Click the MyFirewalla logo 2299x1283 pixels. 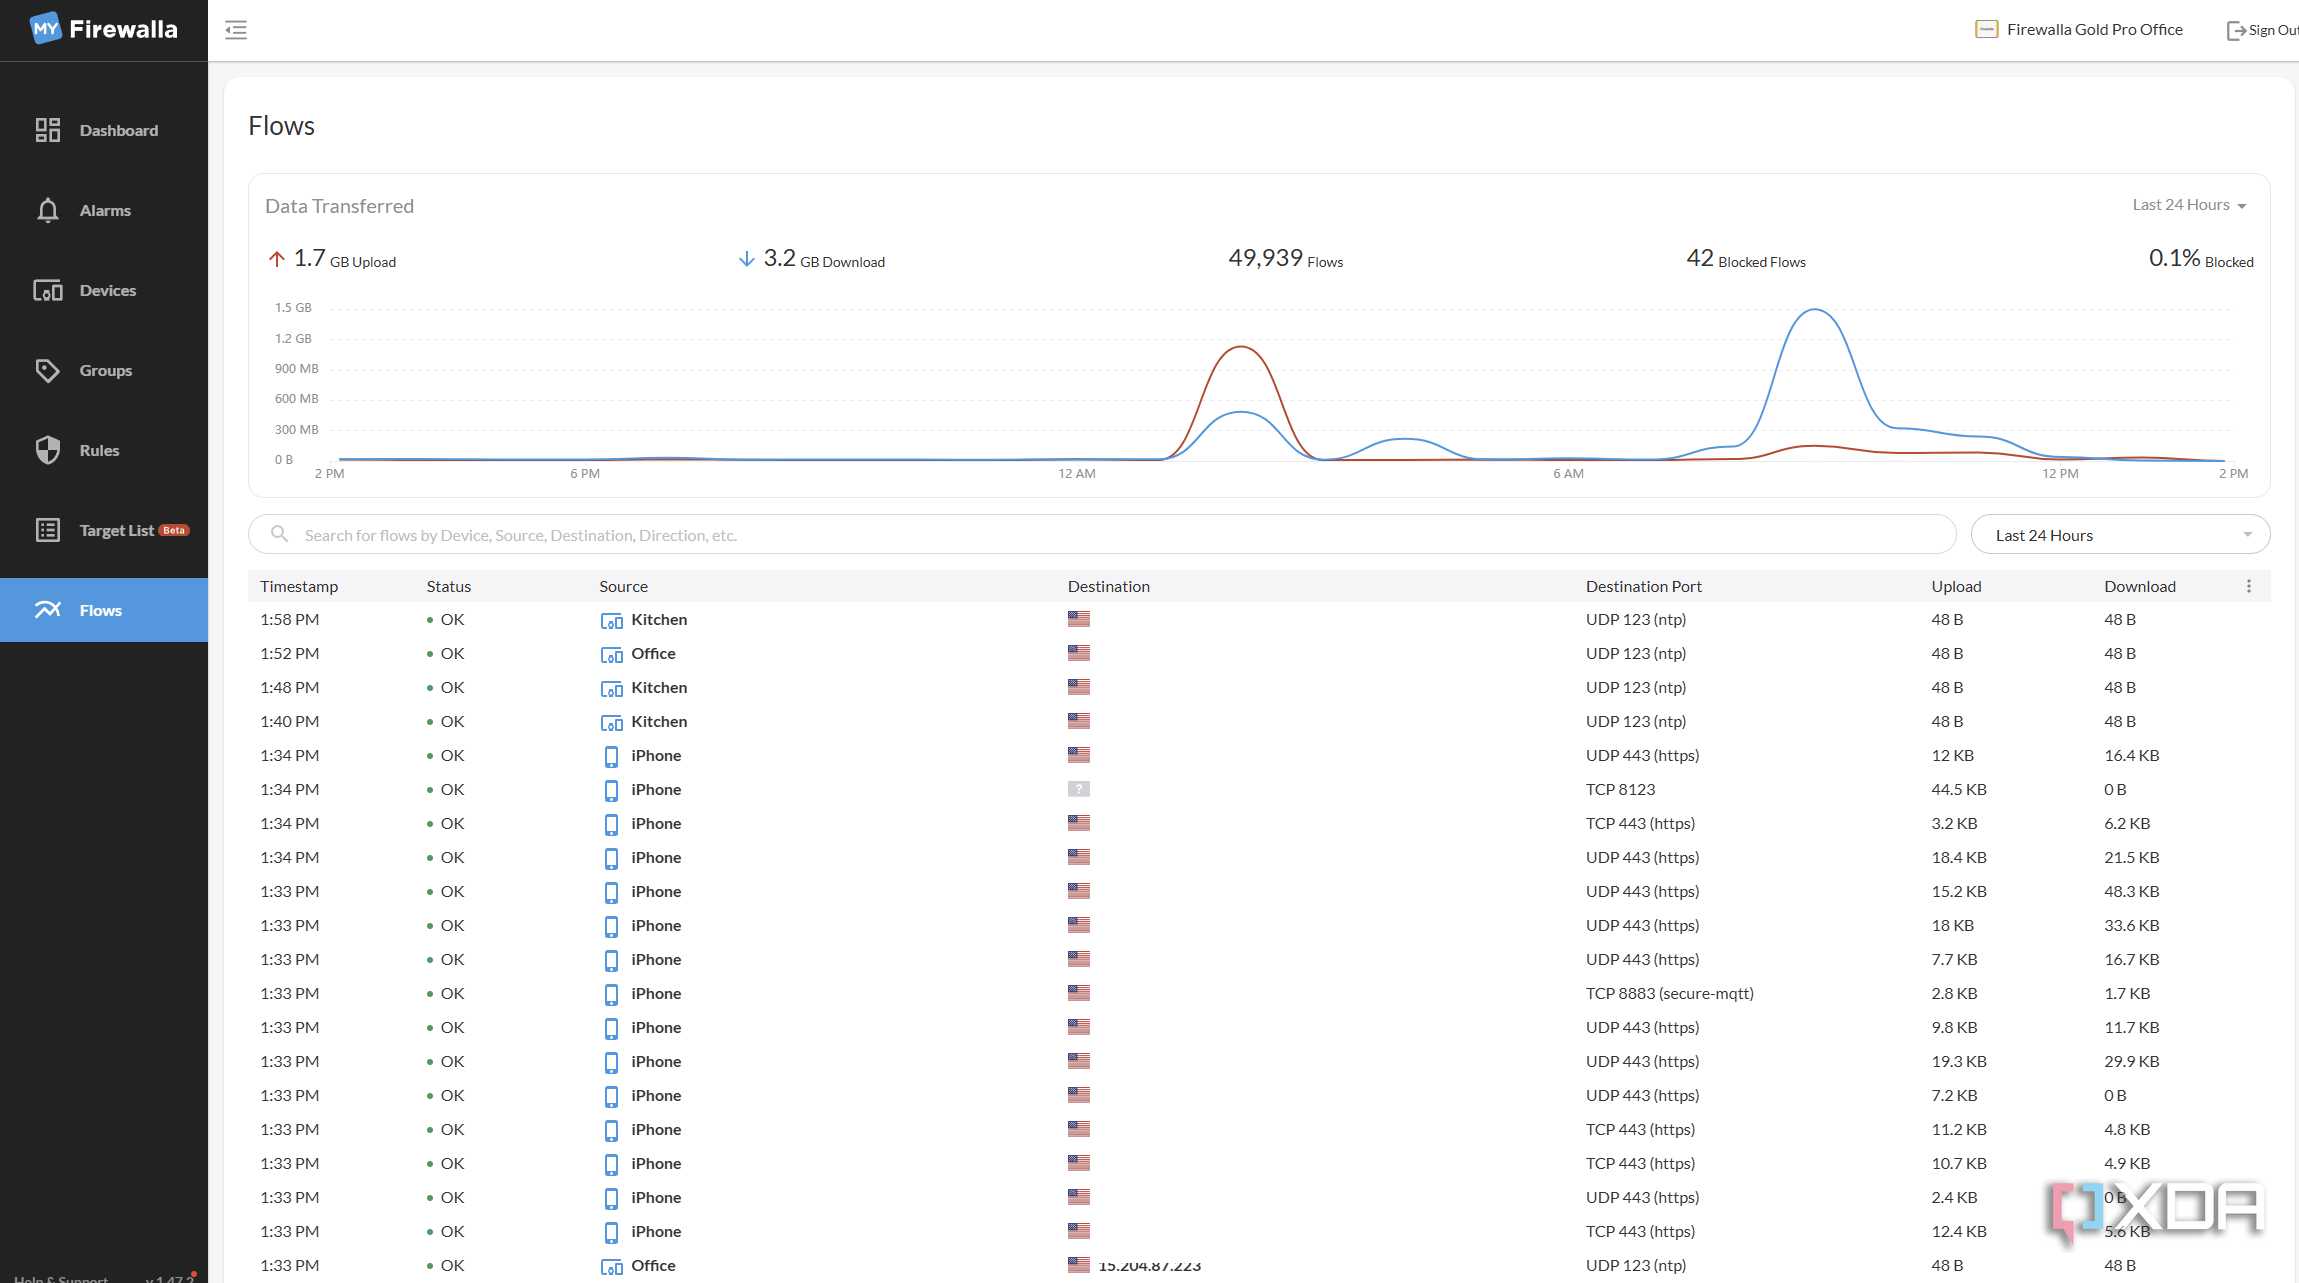(x=103, y=29)
